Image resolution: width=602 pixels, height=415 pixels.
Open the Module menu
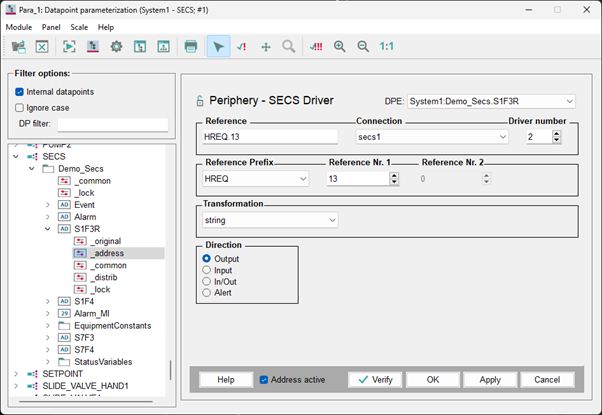pos(18,27)
